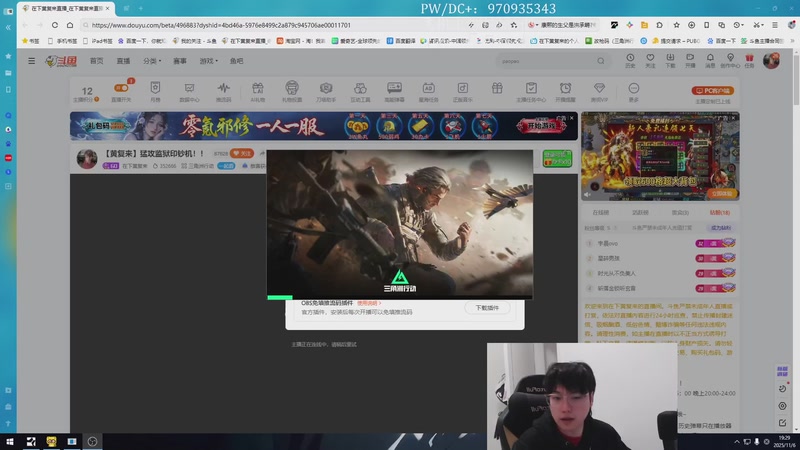The width and height of the screenshot is (800, 450).
Task: Open the side game ad thumbnail
Action: point(660,156)
